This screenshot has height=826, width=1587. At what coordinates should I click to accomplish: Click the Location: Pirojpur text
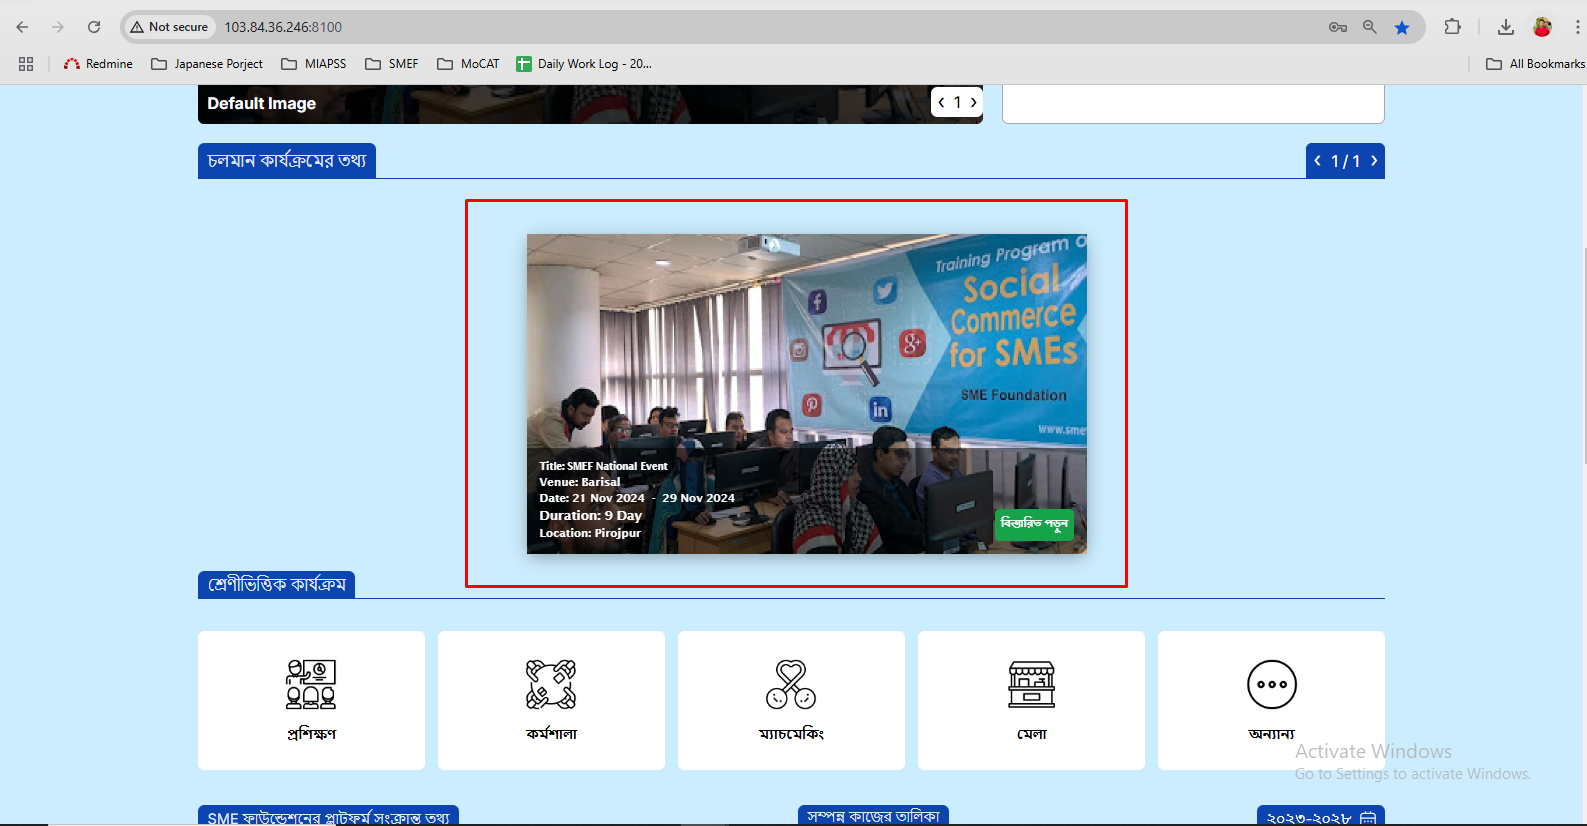(590, 533)
